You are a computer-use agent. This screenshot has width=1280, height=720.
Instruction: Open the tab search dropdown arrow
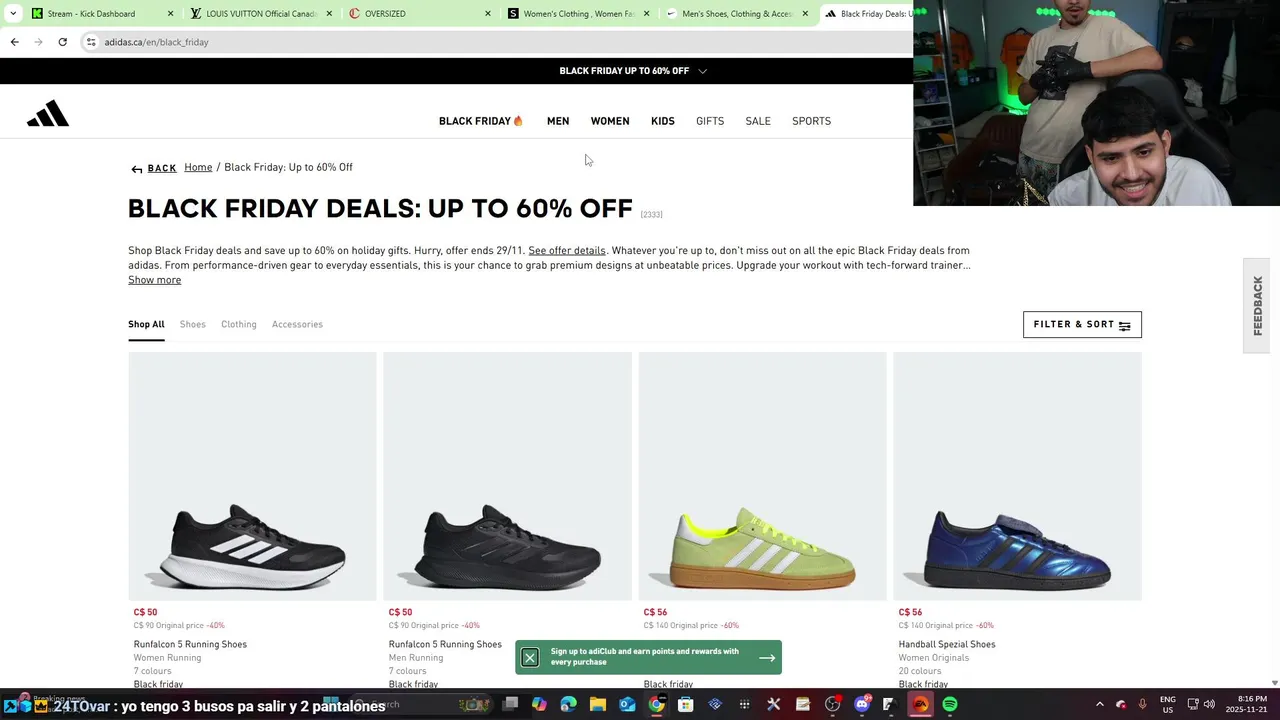[x=12, y=14]
